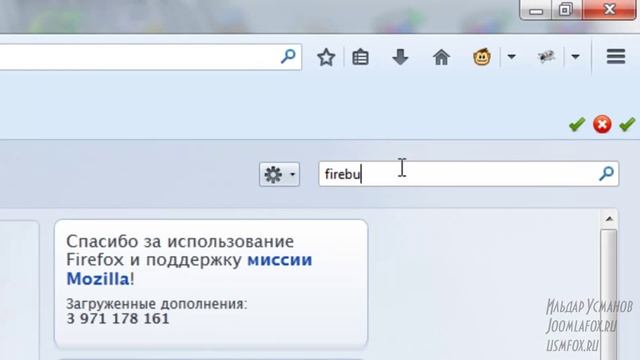This screenshot has width=640, height=360.
Task: Click the first green checkmark icon
Action: click(x=577, y=124)
